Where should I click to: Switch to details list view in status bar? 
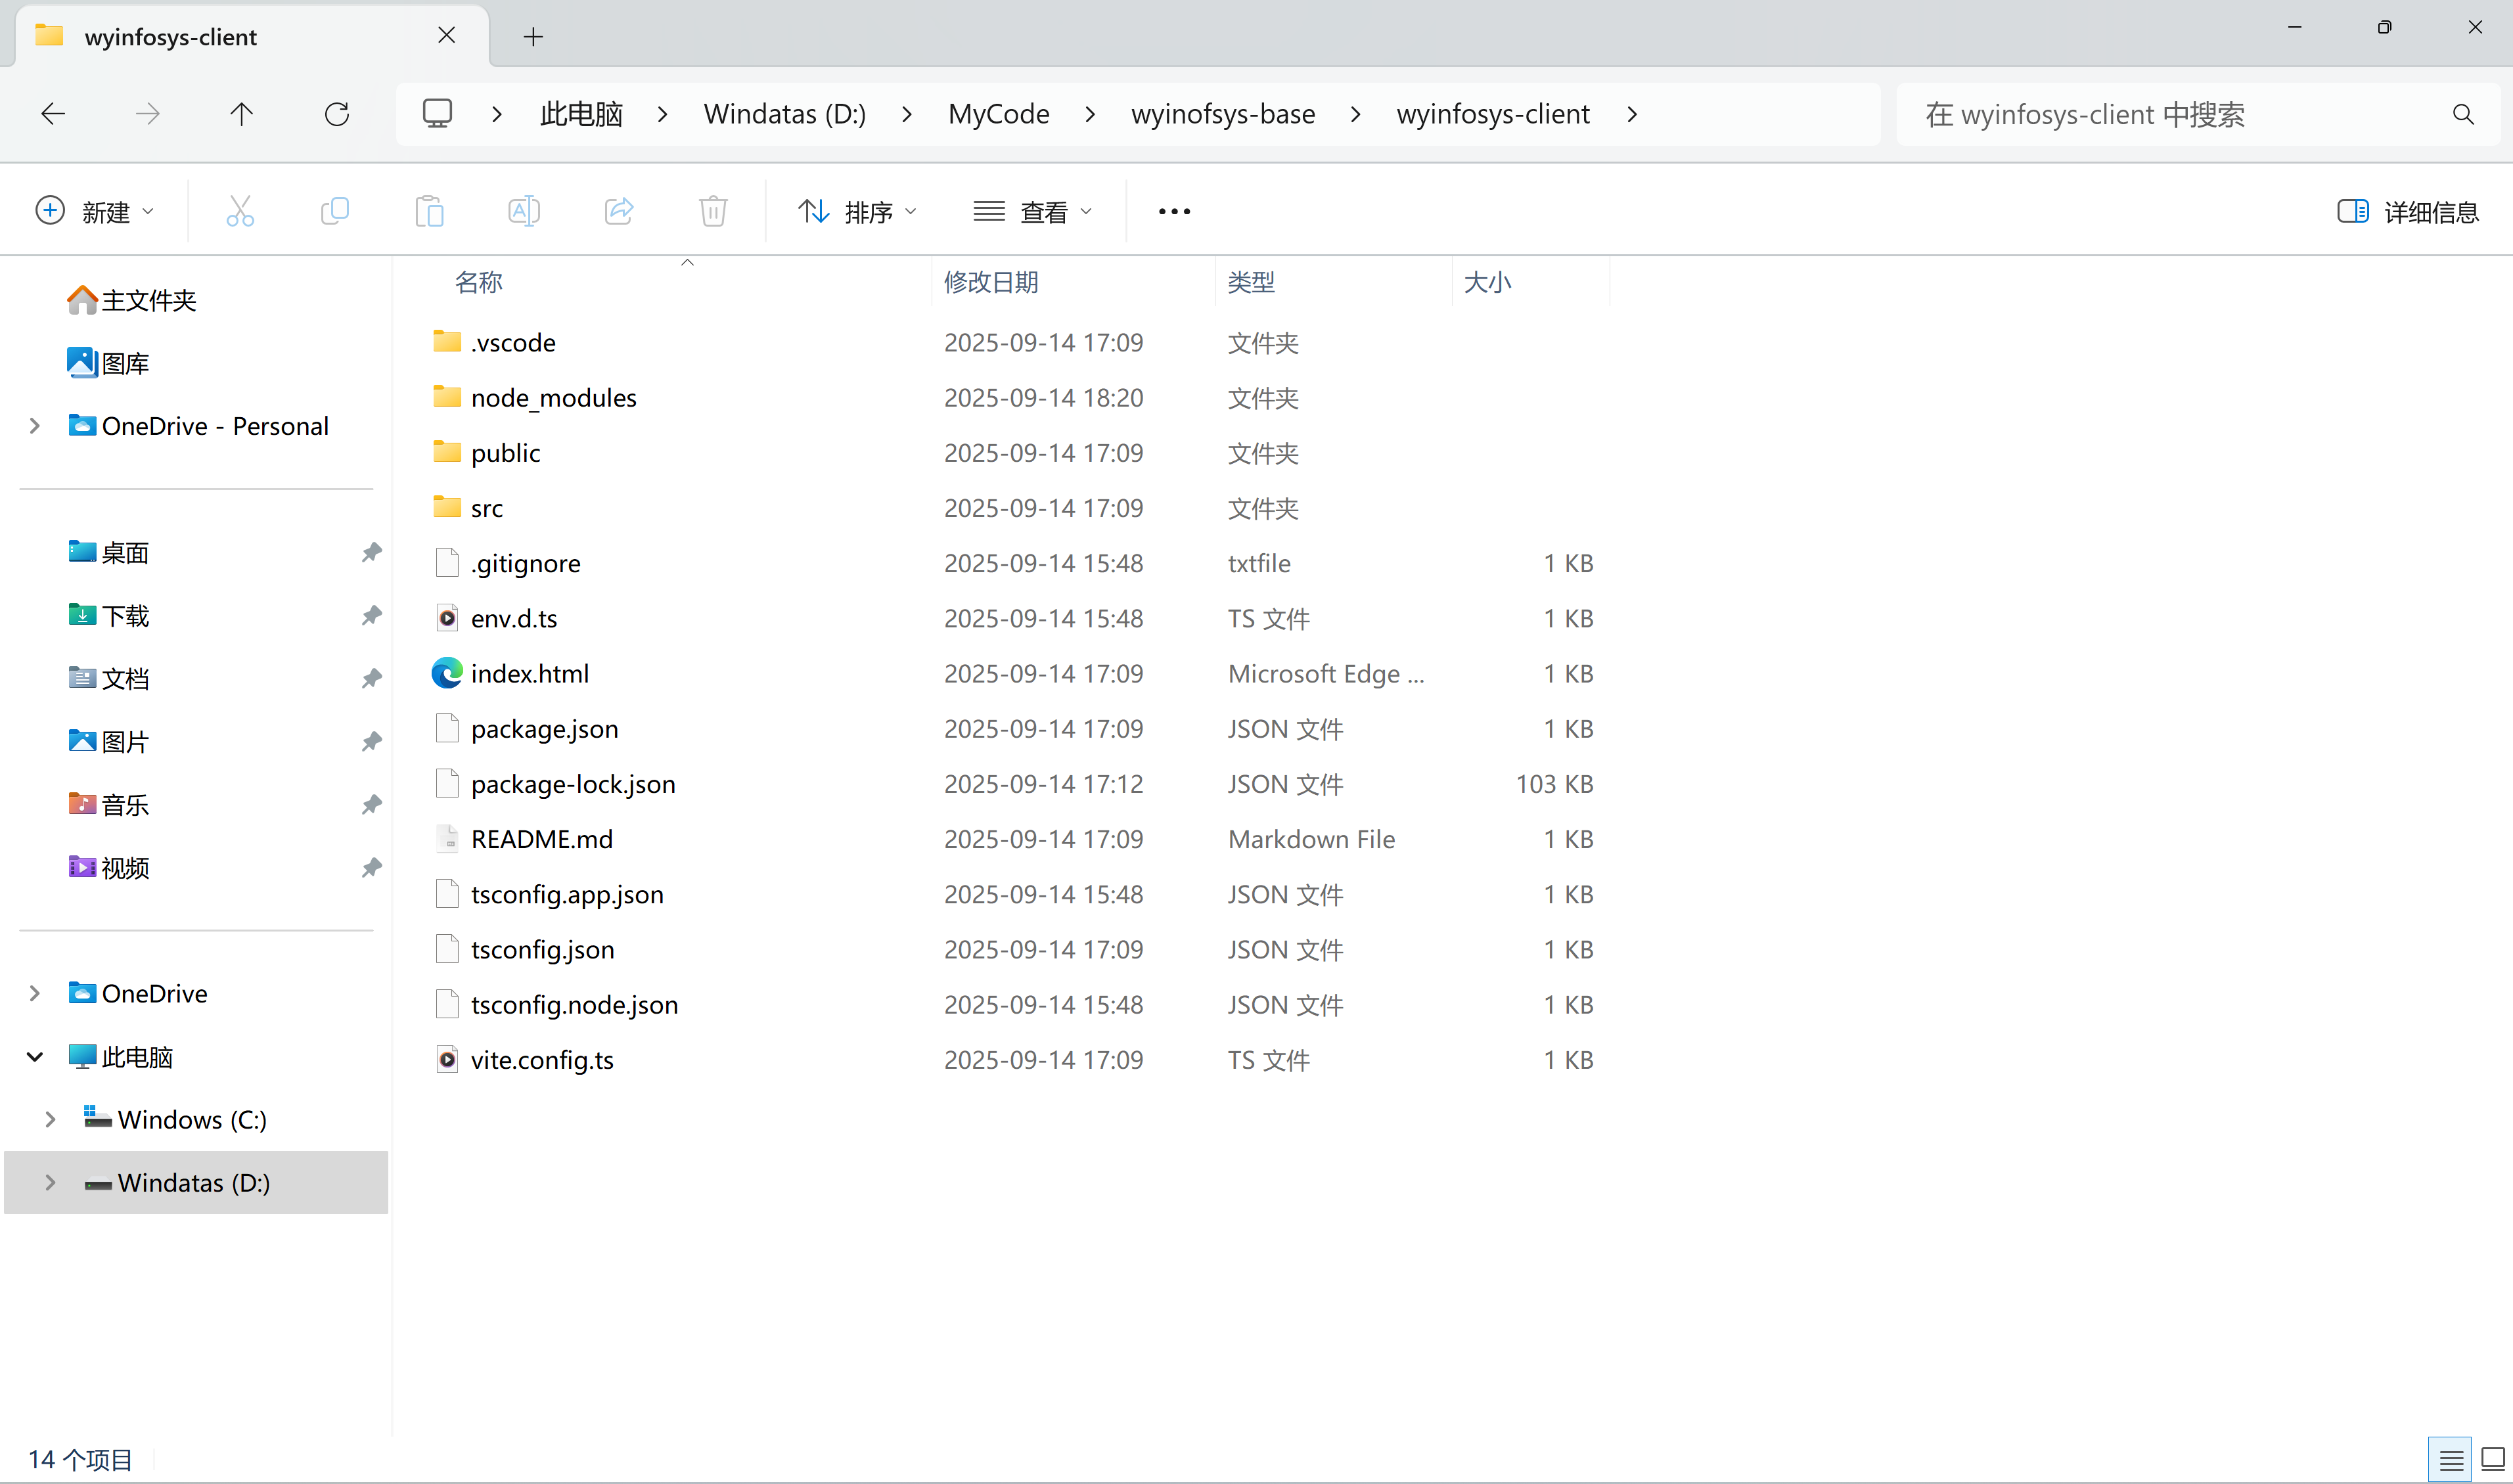2450,1460
